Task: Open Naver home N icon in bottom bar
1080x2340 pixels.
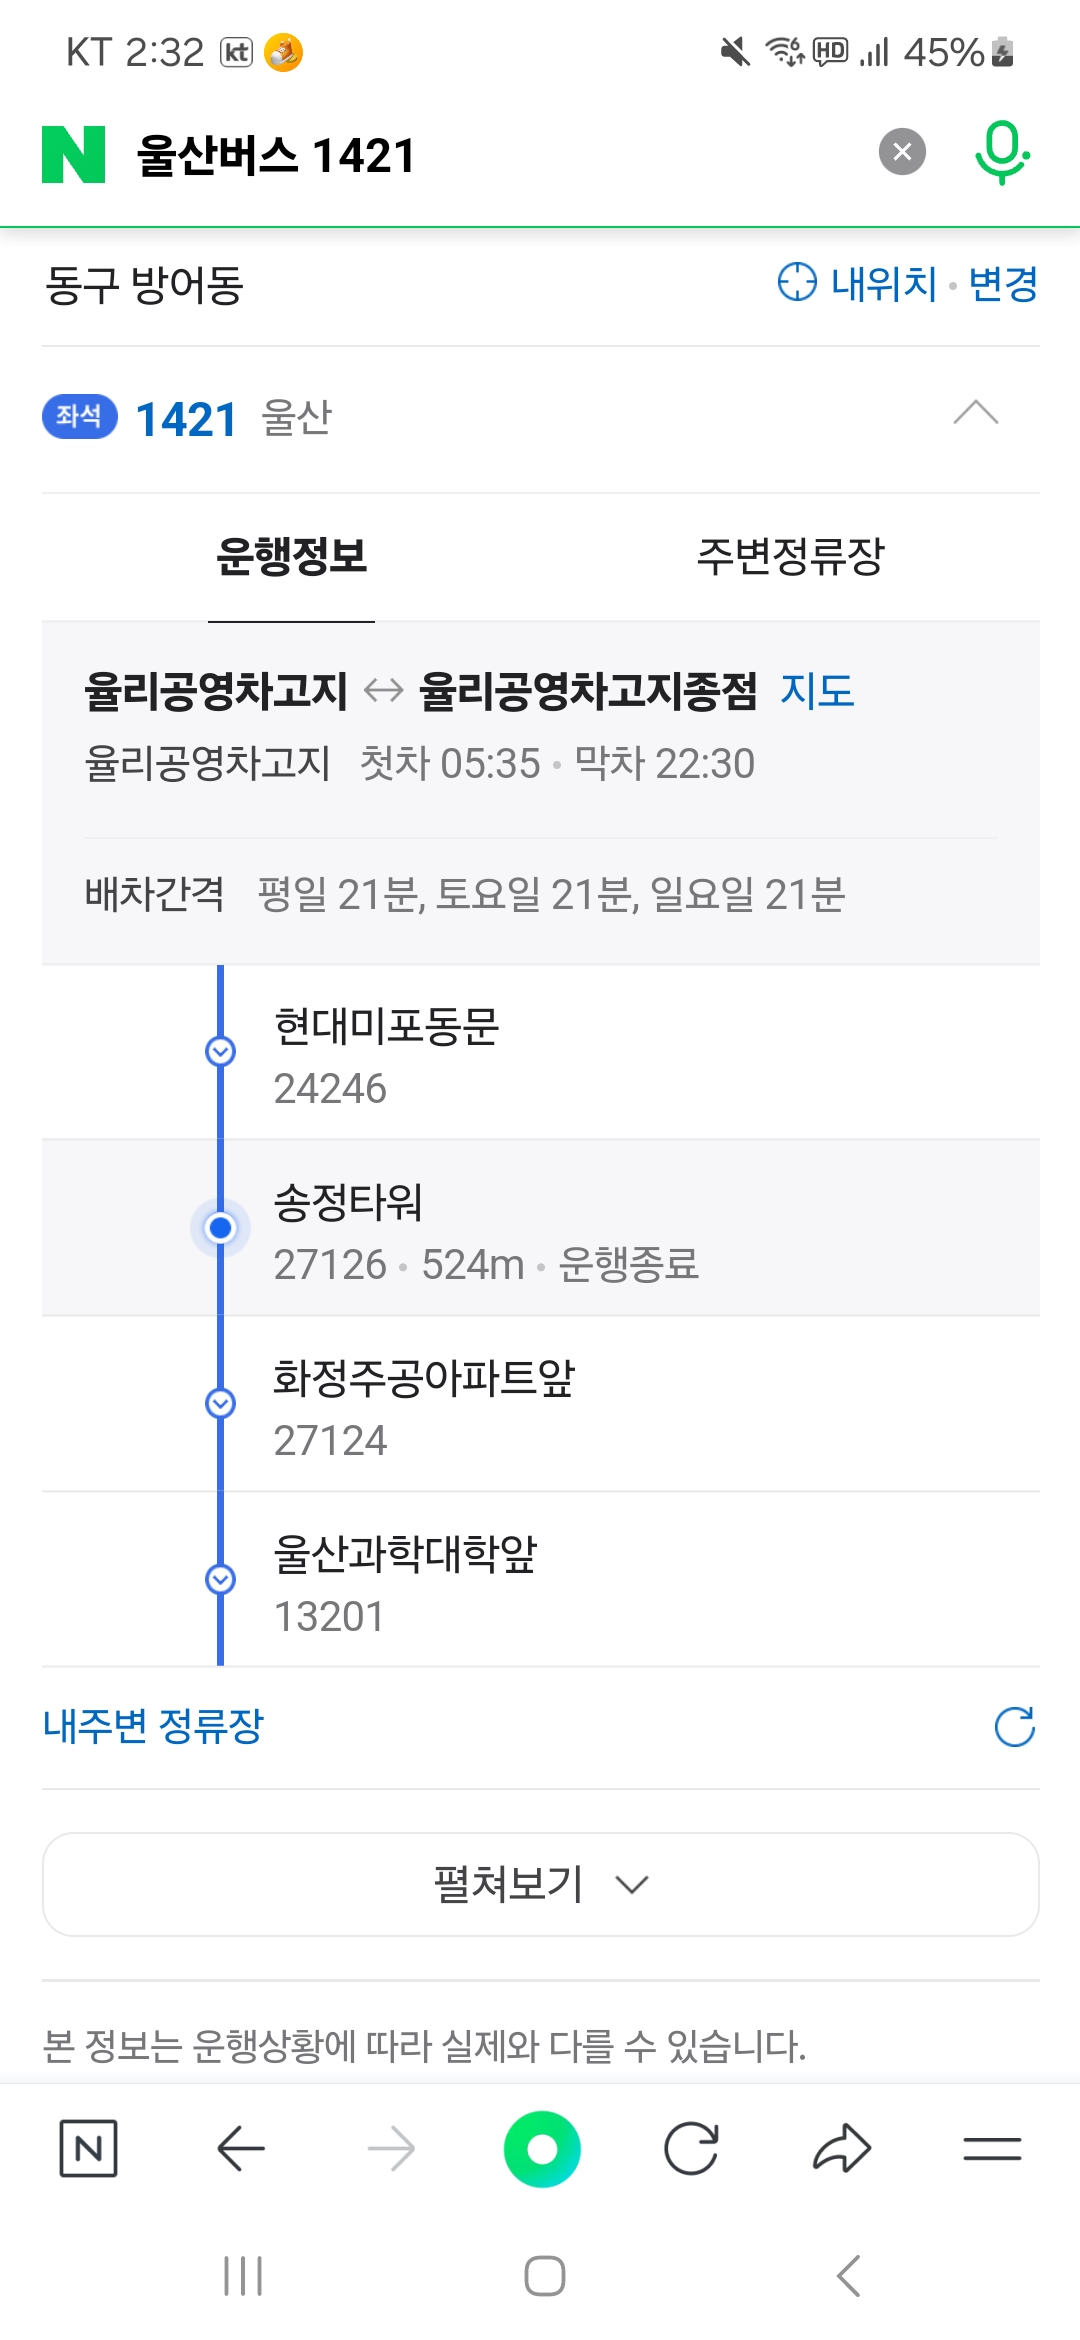Action: (x=88, y=2148)
